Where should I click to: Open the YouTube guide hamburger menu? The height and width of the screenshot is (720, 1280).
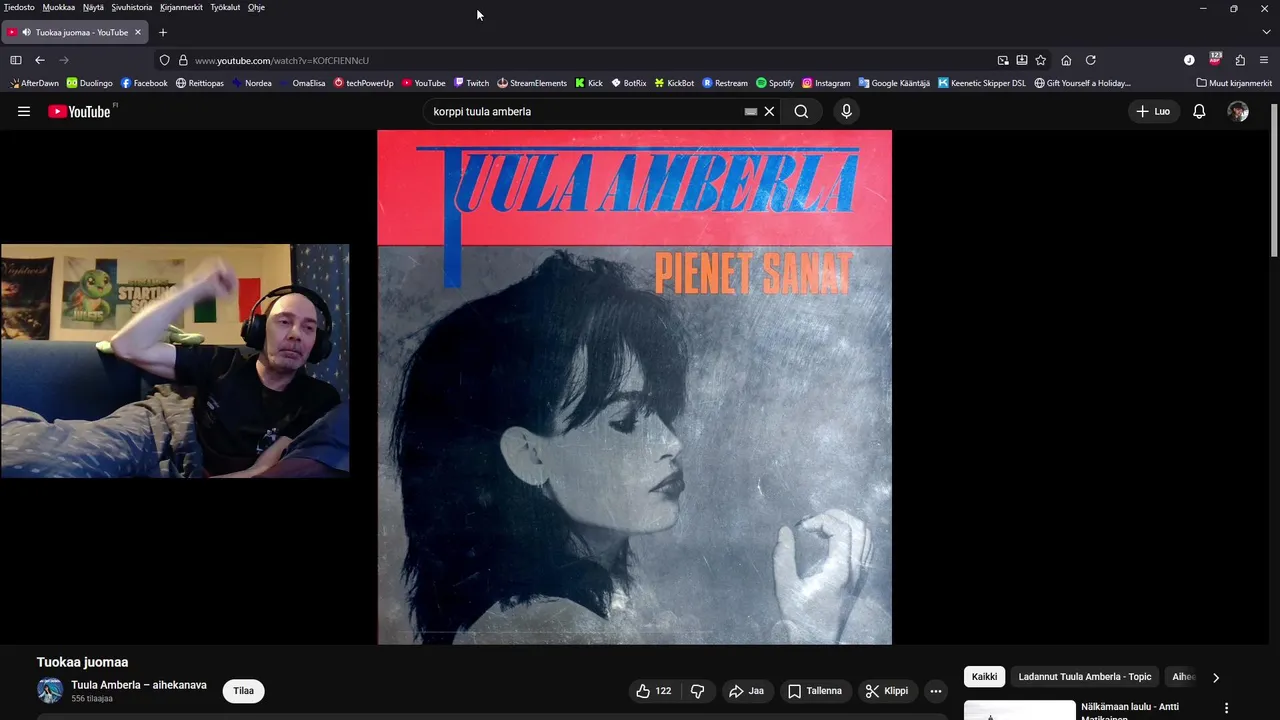(24, 112)
